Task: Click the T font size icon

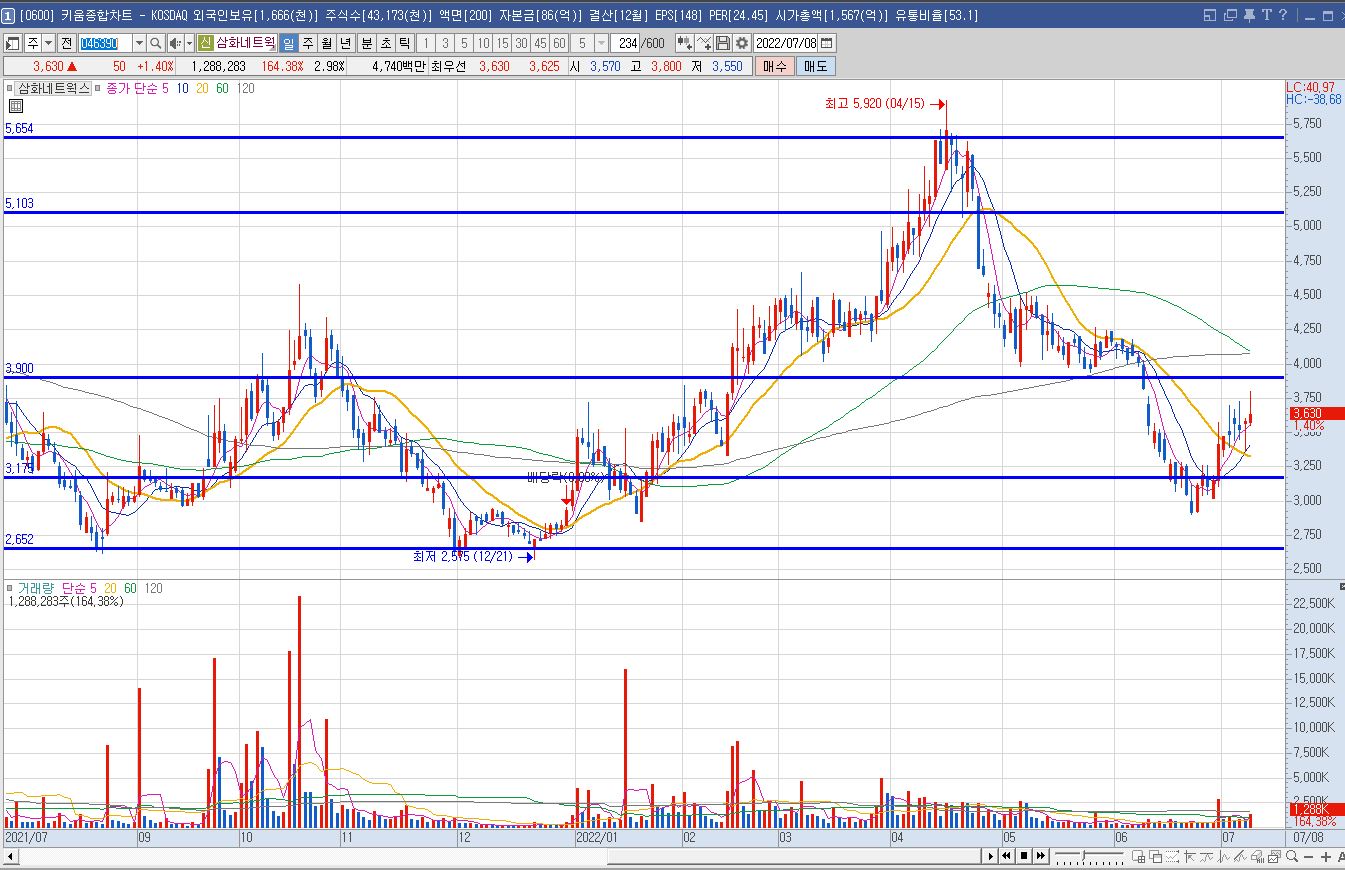Action: tap(1267, 15)
